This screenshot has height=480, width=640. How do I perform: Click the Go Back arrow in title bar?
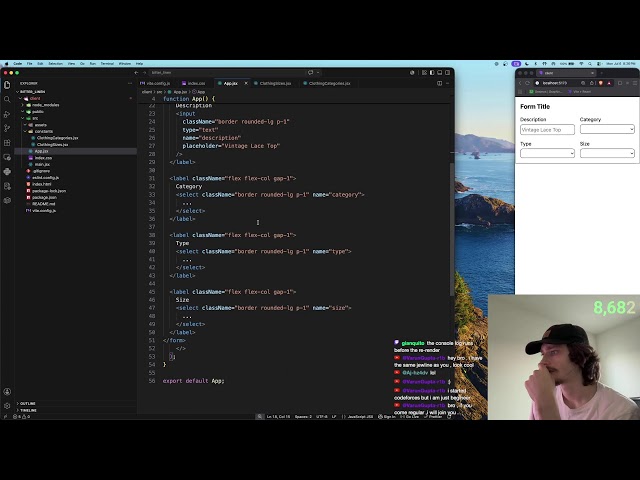tap(136, 73)
